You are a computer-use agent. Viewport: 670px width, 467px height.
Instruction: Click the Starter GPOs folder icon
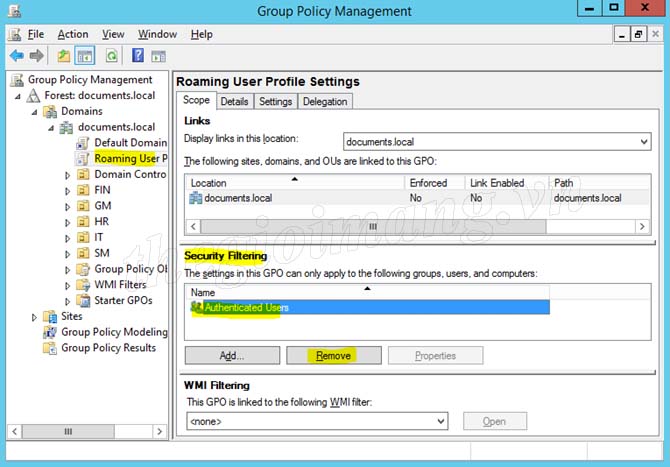83,301
